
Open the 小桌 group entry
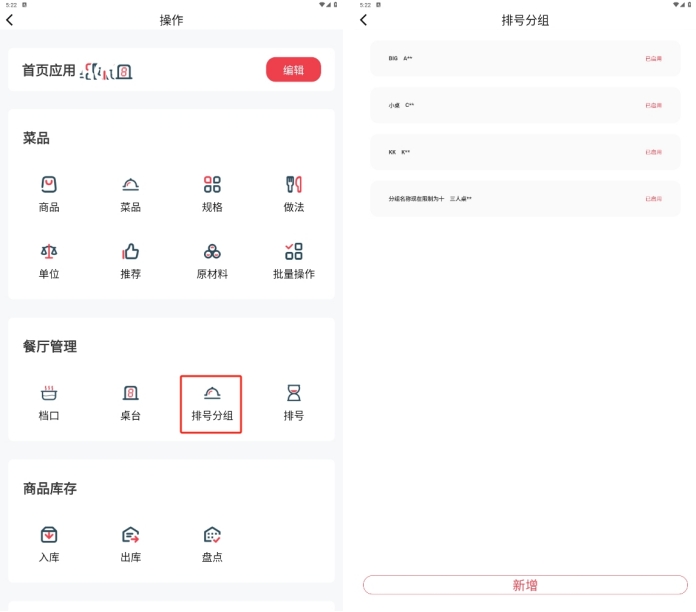(x=500, y=105)
